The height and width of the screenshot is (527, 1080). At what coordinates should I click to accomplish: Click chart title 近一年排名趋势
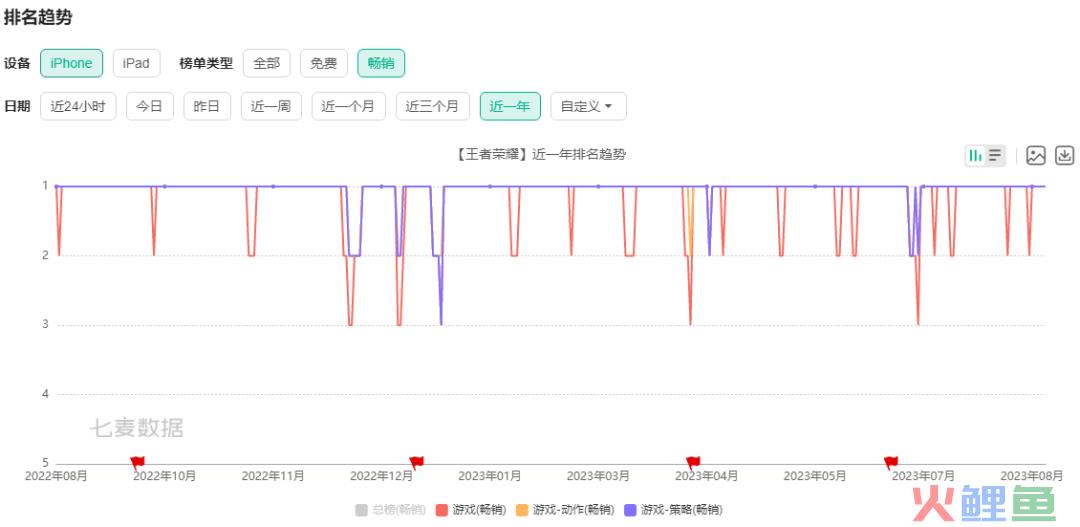tap(541, 155)
